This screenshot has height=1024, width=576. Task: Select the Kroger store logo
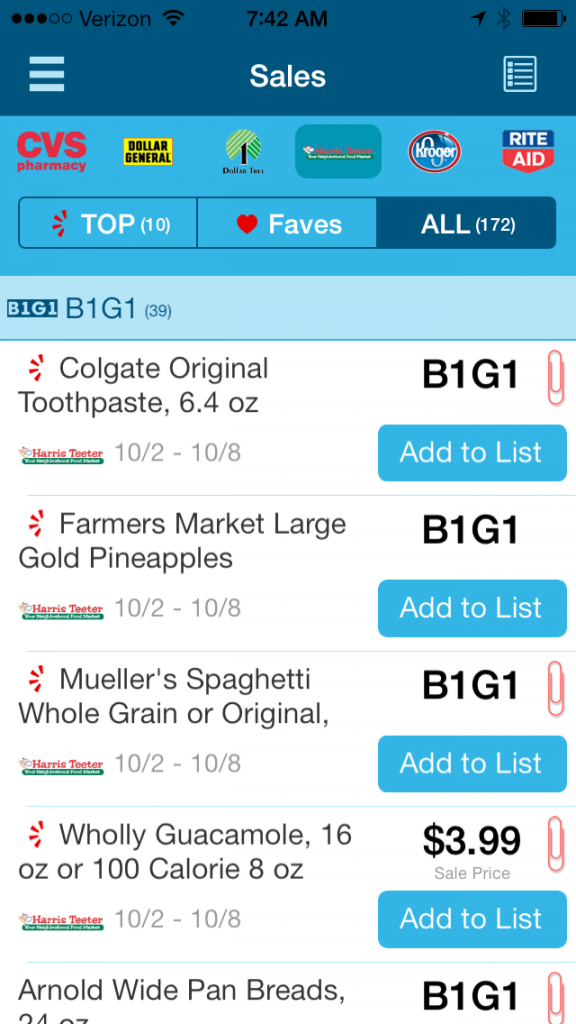click(x=434, y=152)
